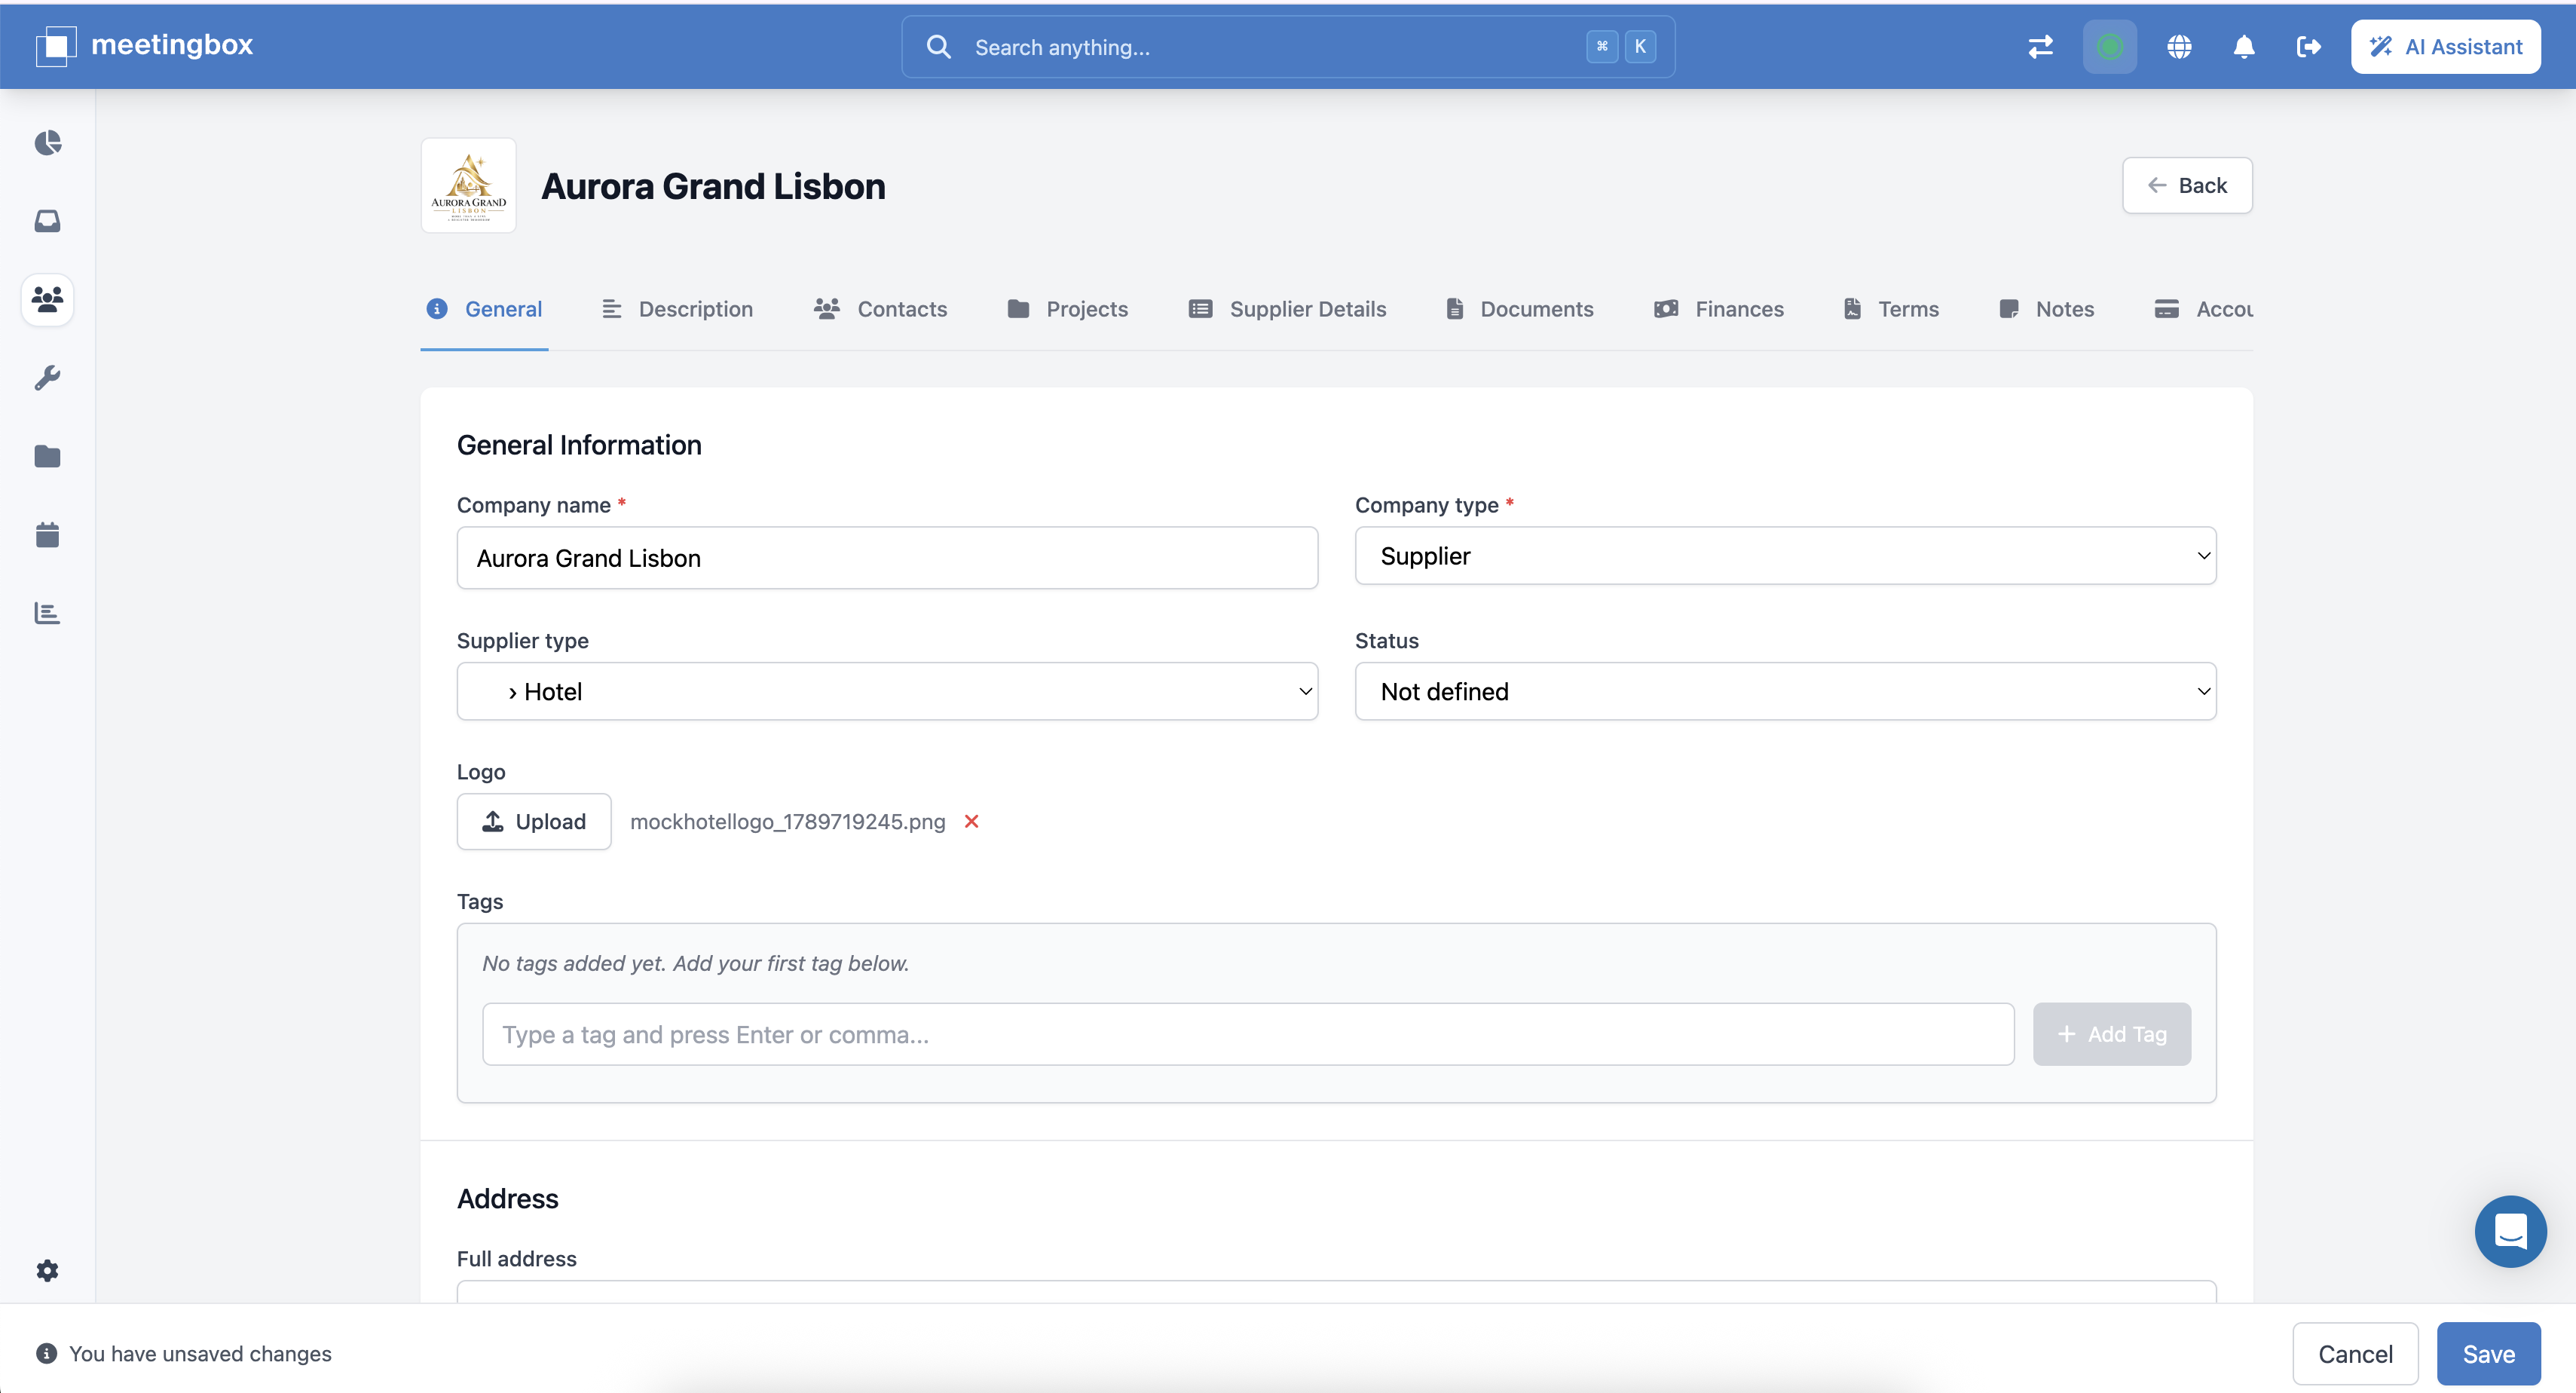The height and width of the screenshot is (1393, 2576).
Task: Open the settings gear in sidebar
Action: point(47,1271)
